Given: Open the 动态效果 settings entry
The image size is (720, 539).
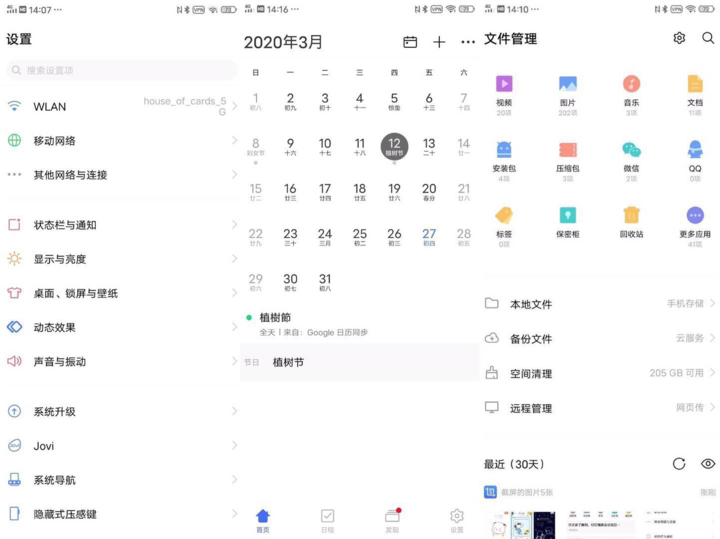Looking at the screenshot, I should [x=120, y=327].
